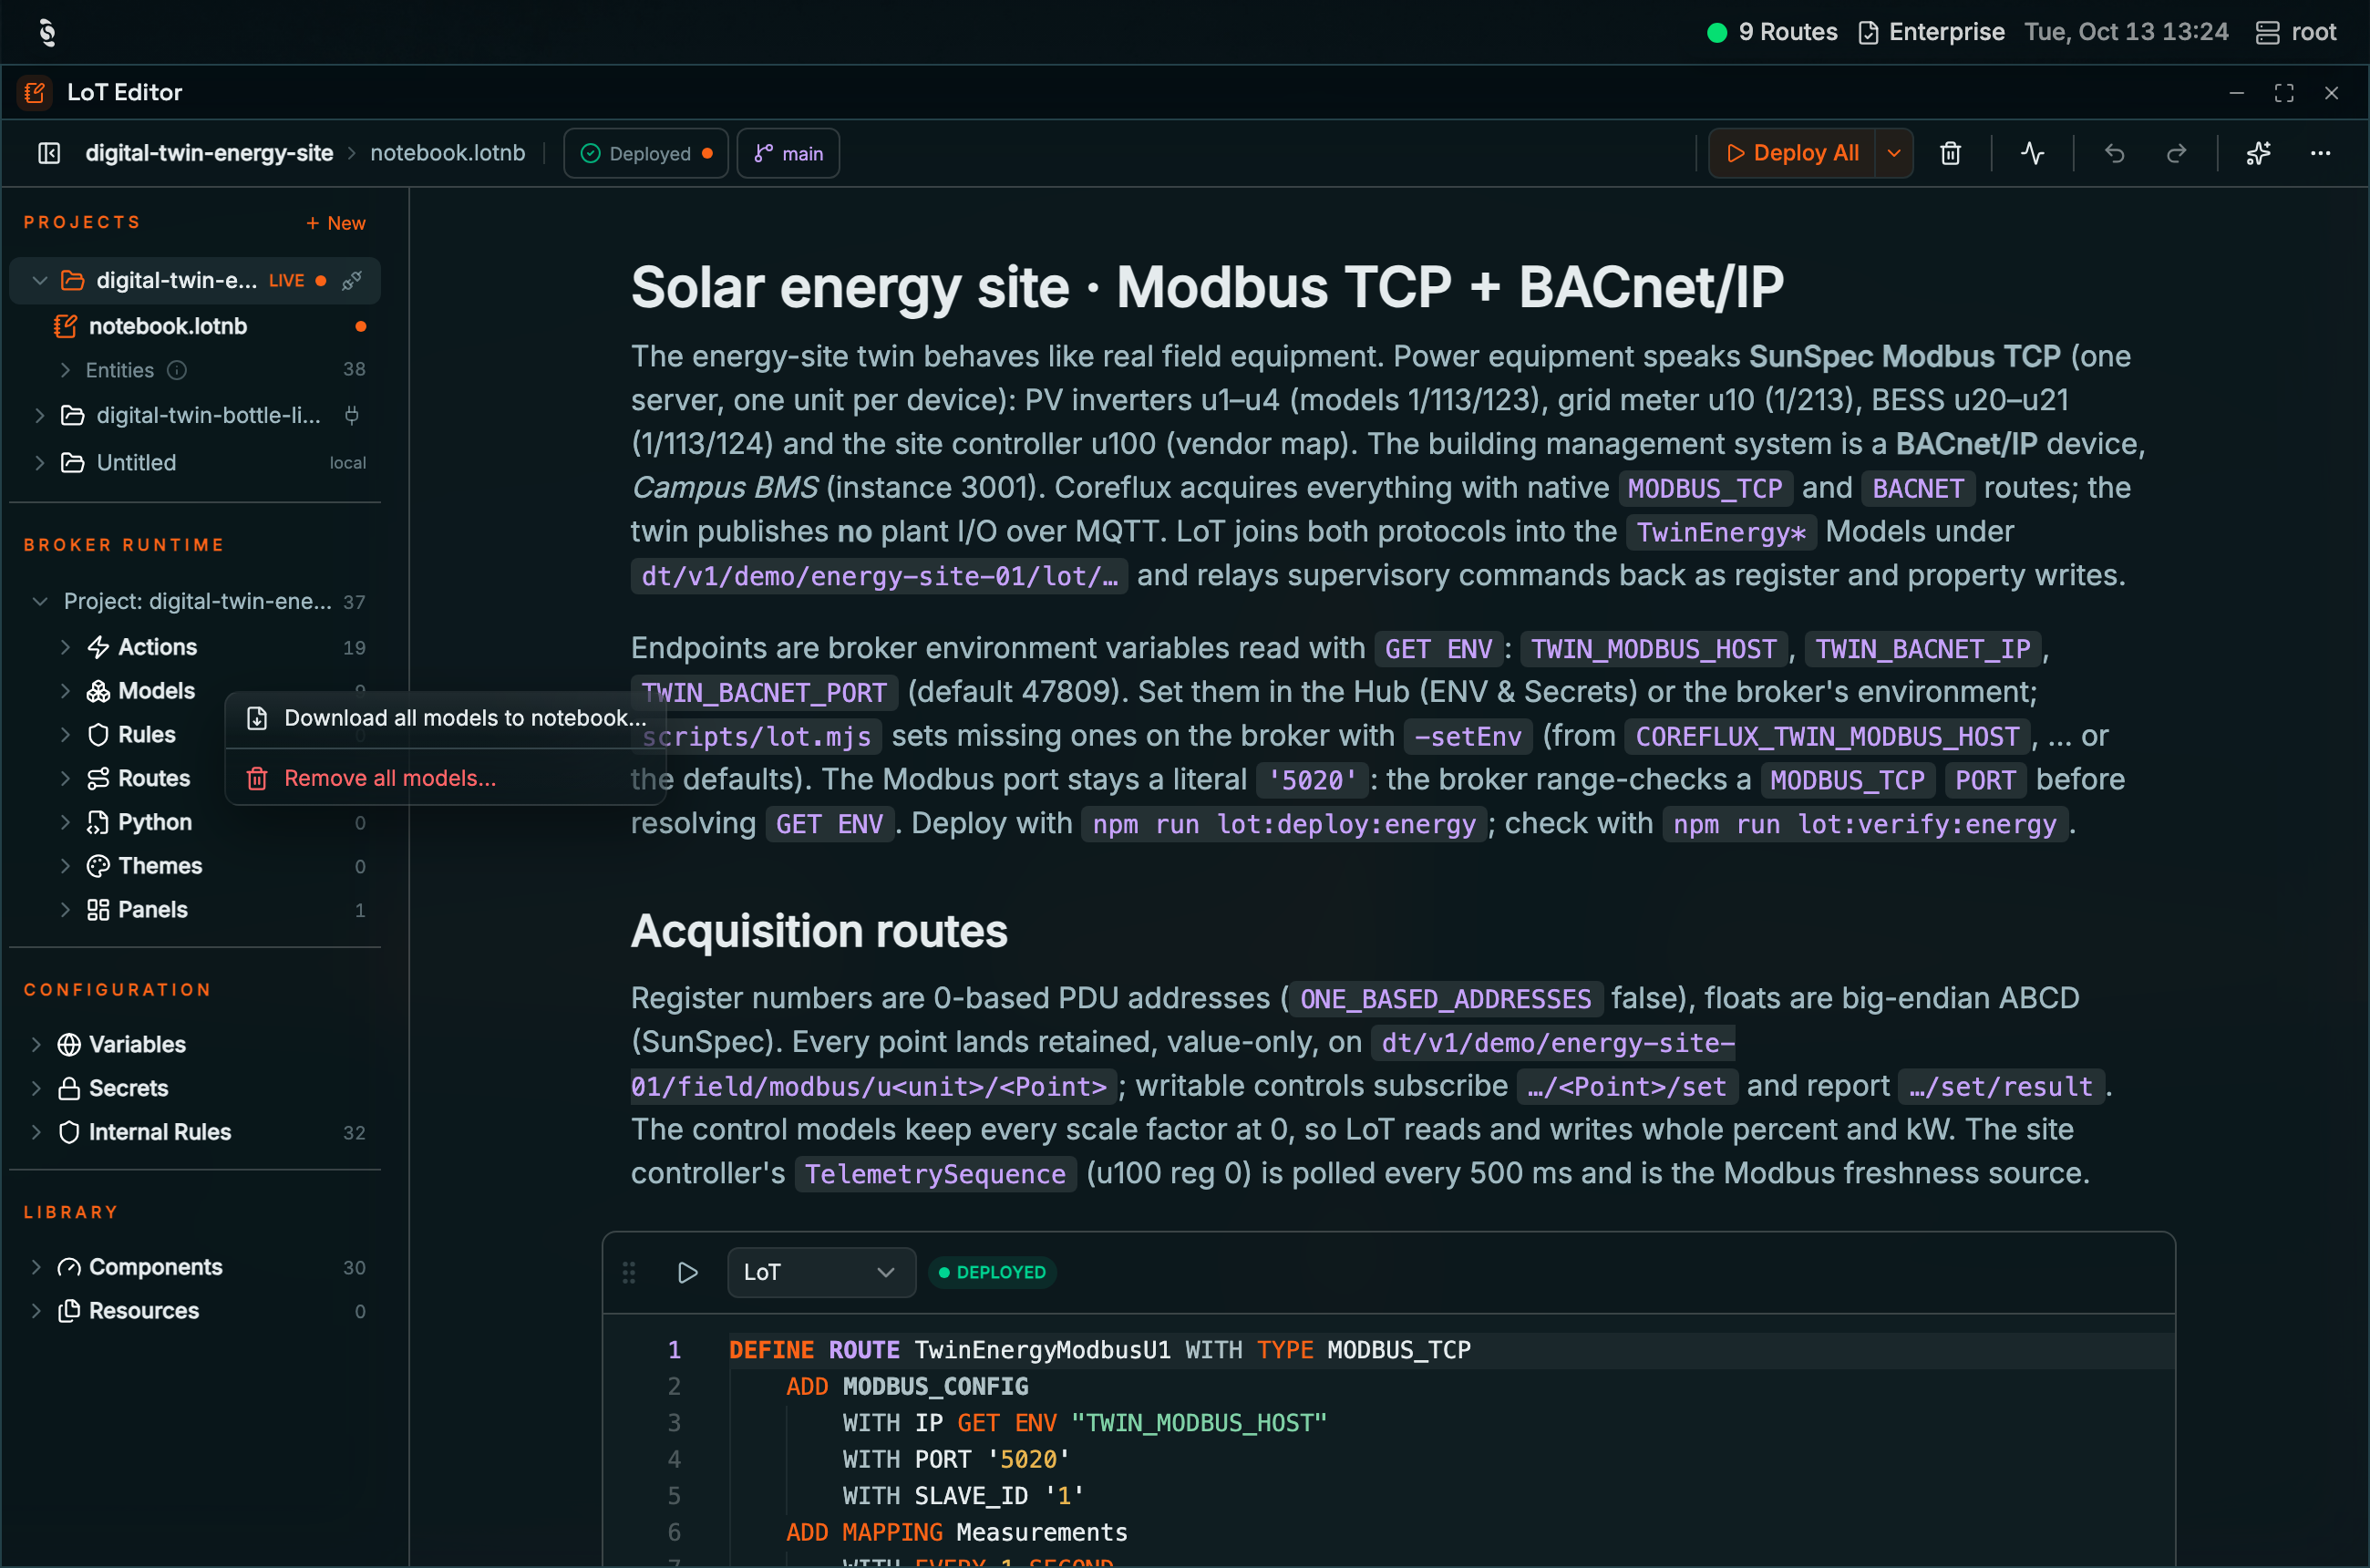
Task: Expand the Actions runtime group
Action: coord(66,647)
